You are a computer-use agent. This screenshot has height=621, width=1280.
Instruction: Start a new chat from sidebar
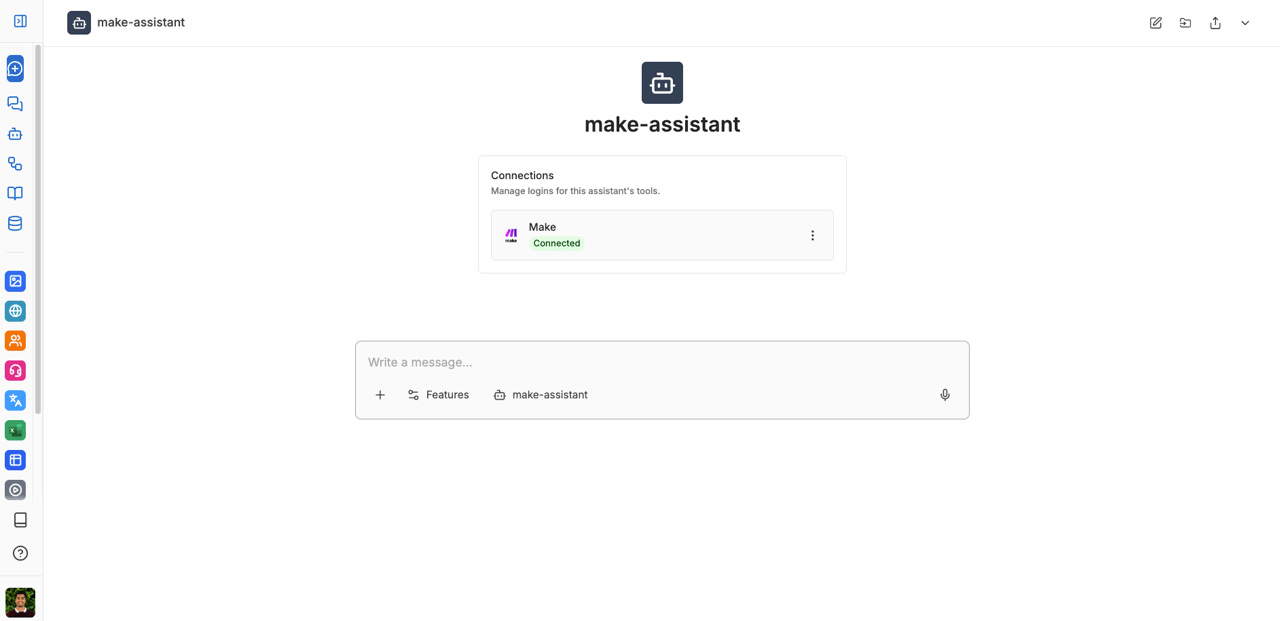(15, 69)
